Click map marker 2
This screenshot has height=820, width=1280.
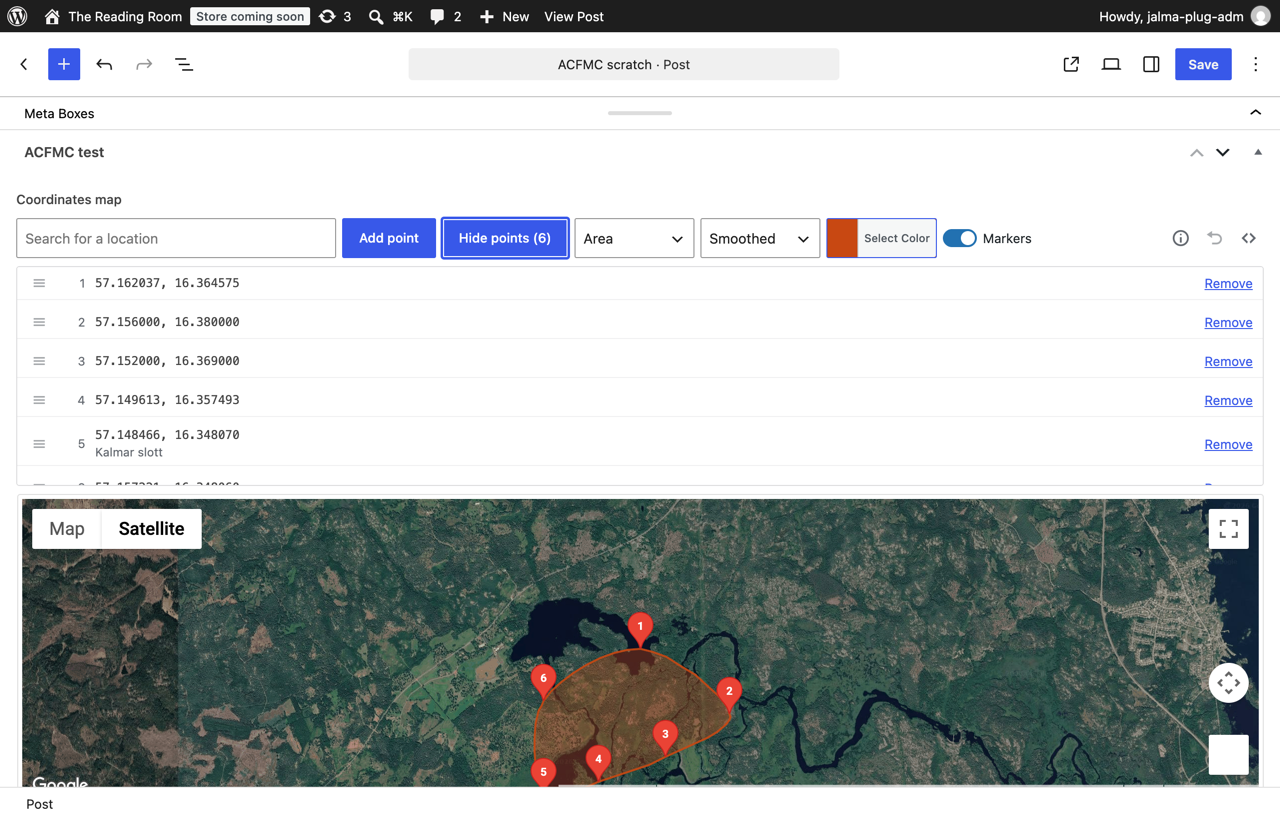point(729,693)
